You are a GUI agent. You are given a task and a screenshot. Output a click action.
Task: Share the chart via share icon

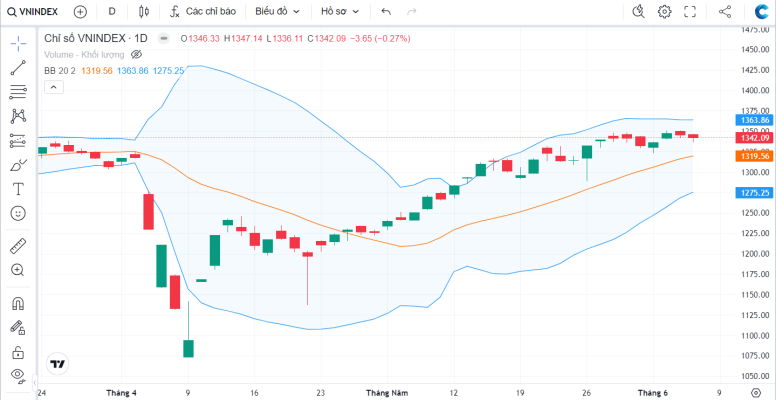(x=725, y=12)
